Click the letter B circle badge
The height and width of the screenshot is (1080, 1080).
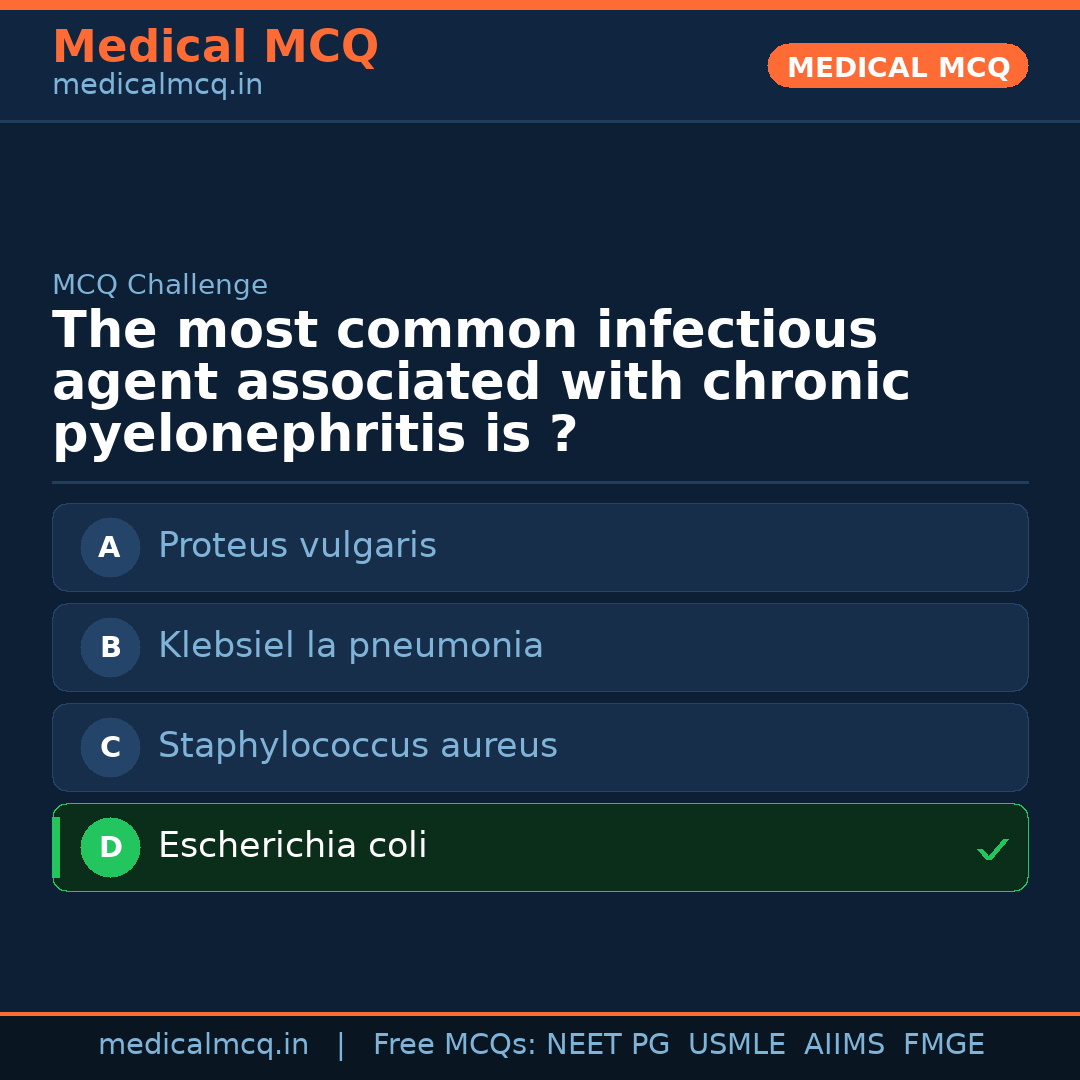[x=110, y=647]
